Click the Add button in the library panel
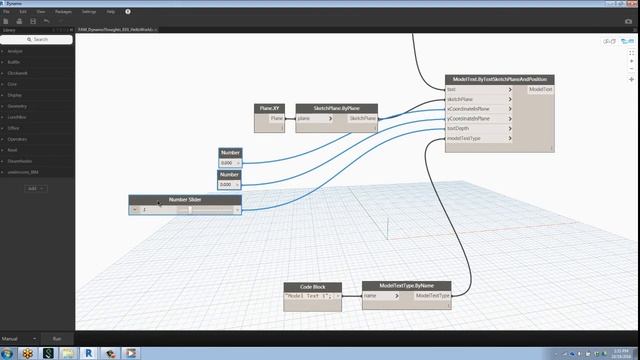Screen dimensions: 640x360 coord(36,189)
